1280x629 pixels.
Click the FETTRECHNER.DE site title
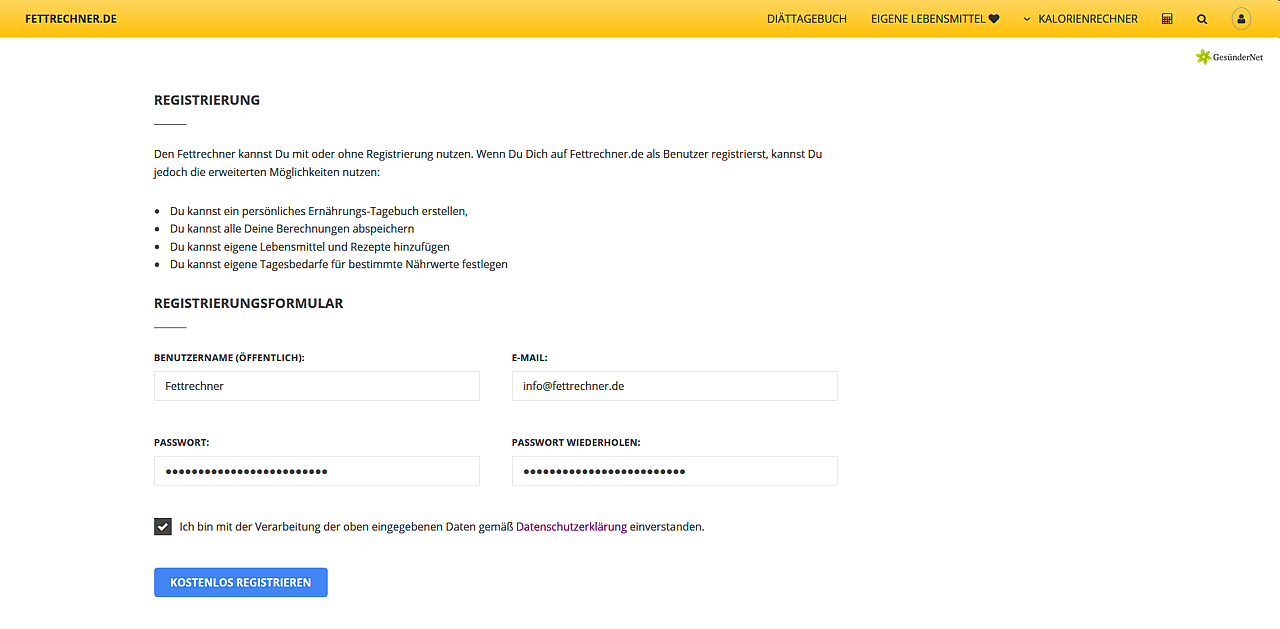[70, 18]
